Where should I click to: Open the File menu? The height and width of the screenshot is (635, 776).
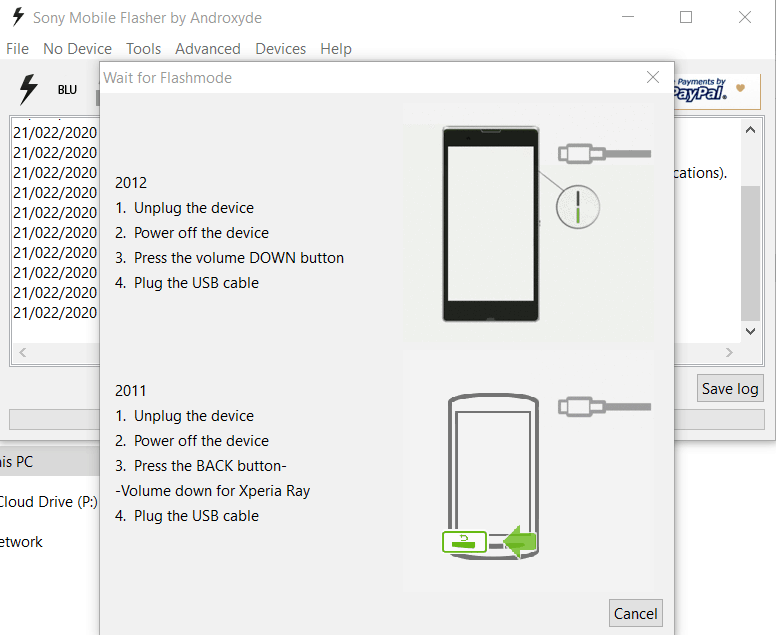[x=17, y=49]
